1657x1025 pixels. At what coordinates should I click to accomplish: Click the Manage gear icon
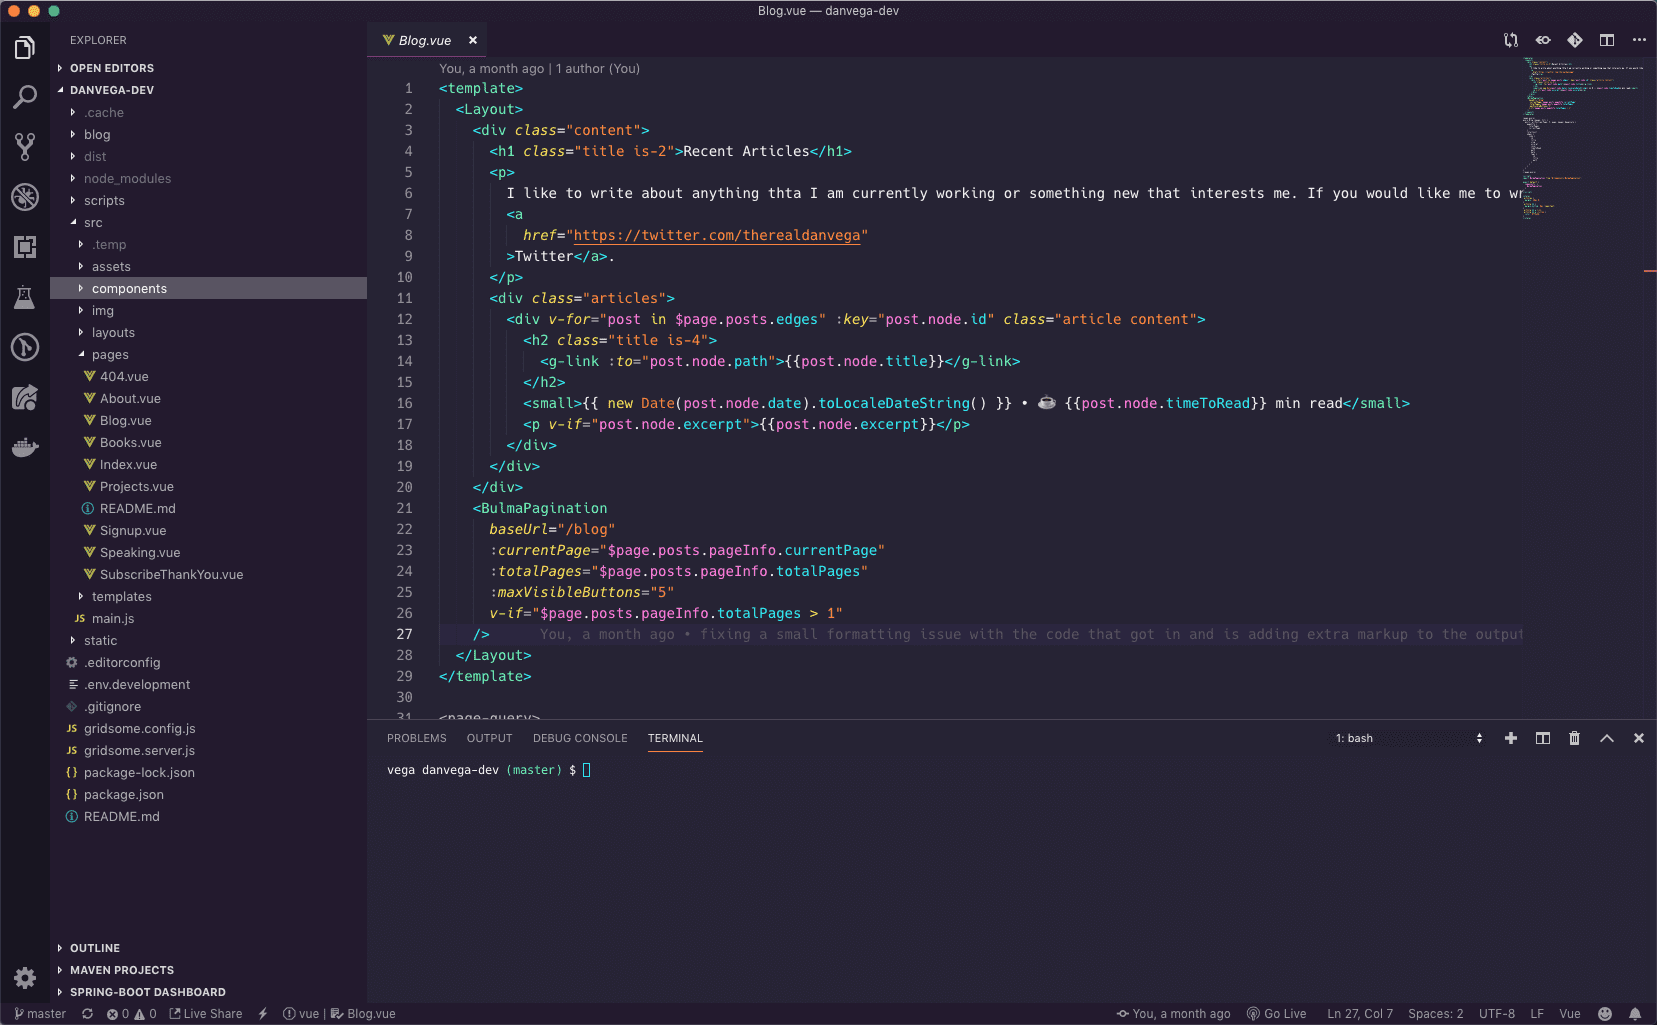tap(25, 977)
